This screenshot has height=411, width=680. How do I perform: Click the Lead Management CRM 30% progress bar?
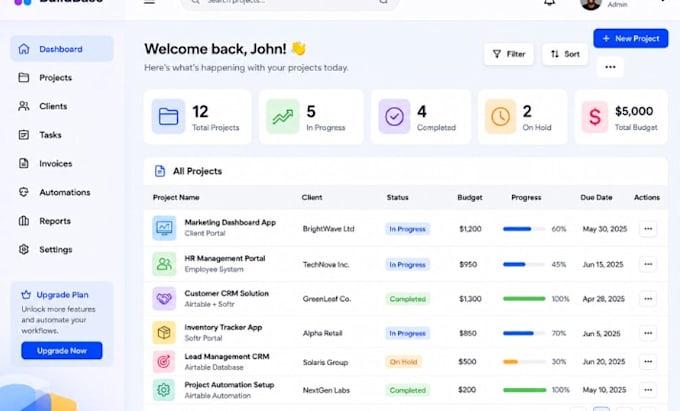(524, 362)
